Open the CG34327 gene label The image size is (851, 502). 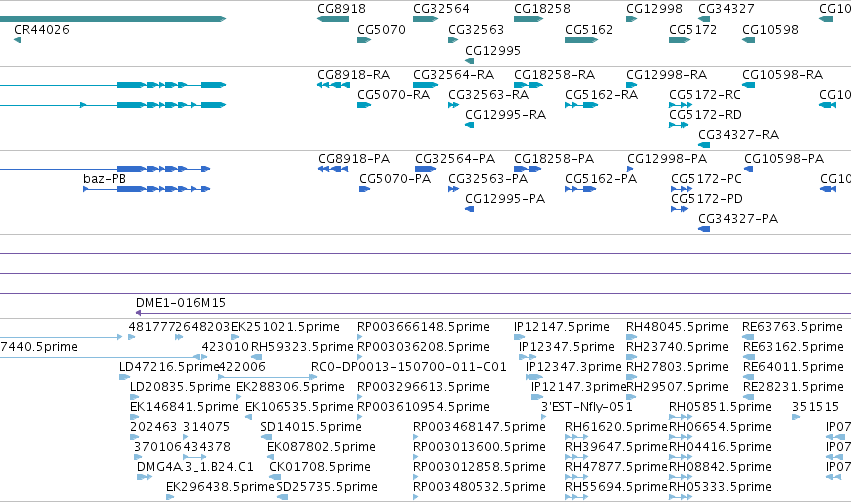tap(726, 9)
